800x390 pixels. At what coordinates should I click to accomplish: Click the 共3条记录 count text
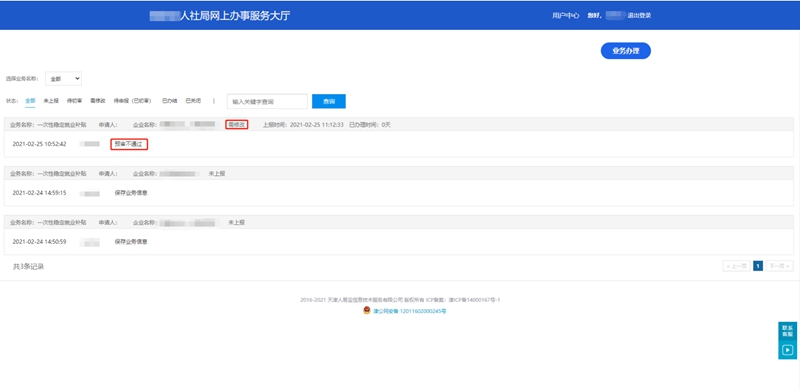click(x=29, y=266)
